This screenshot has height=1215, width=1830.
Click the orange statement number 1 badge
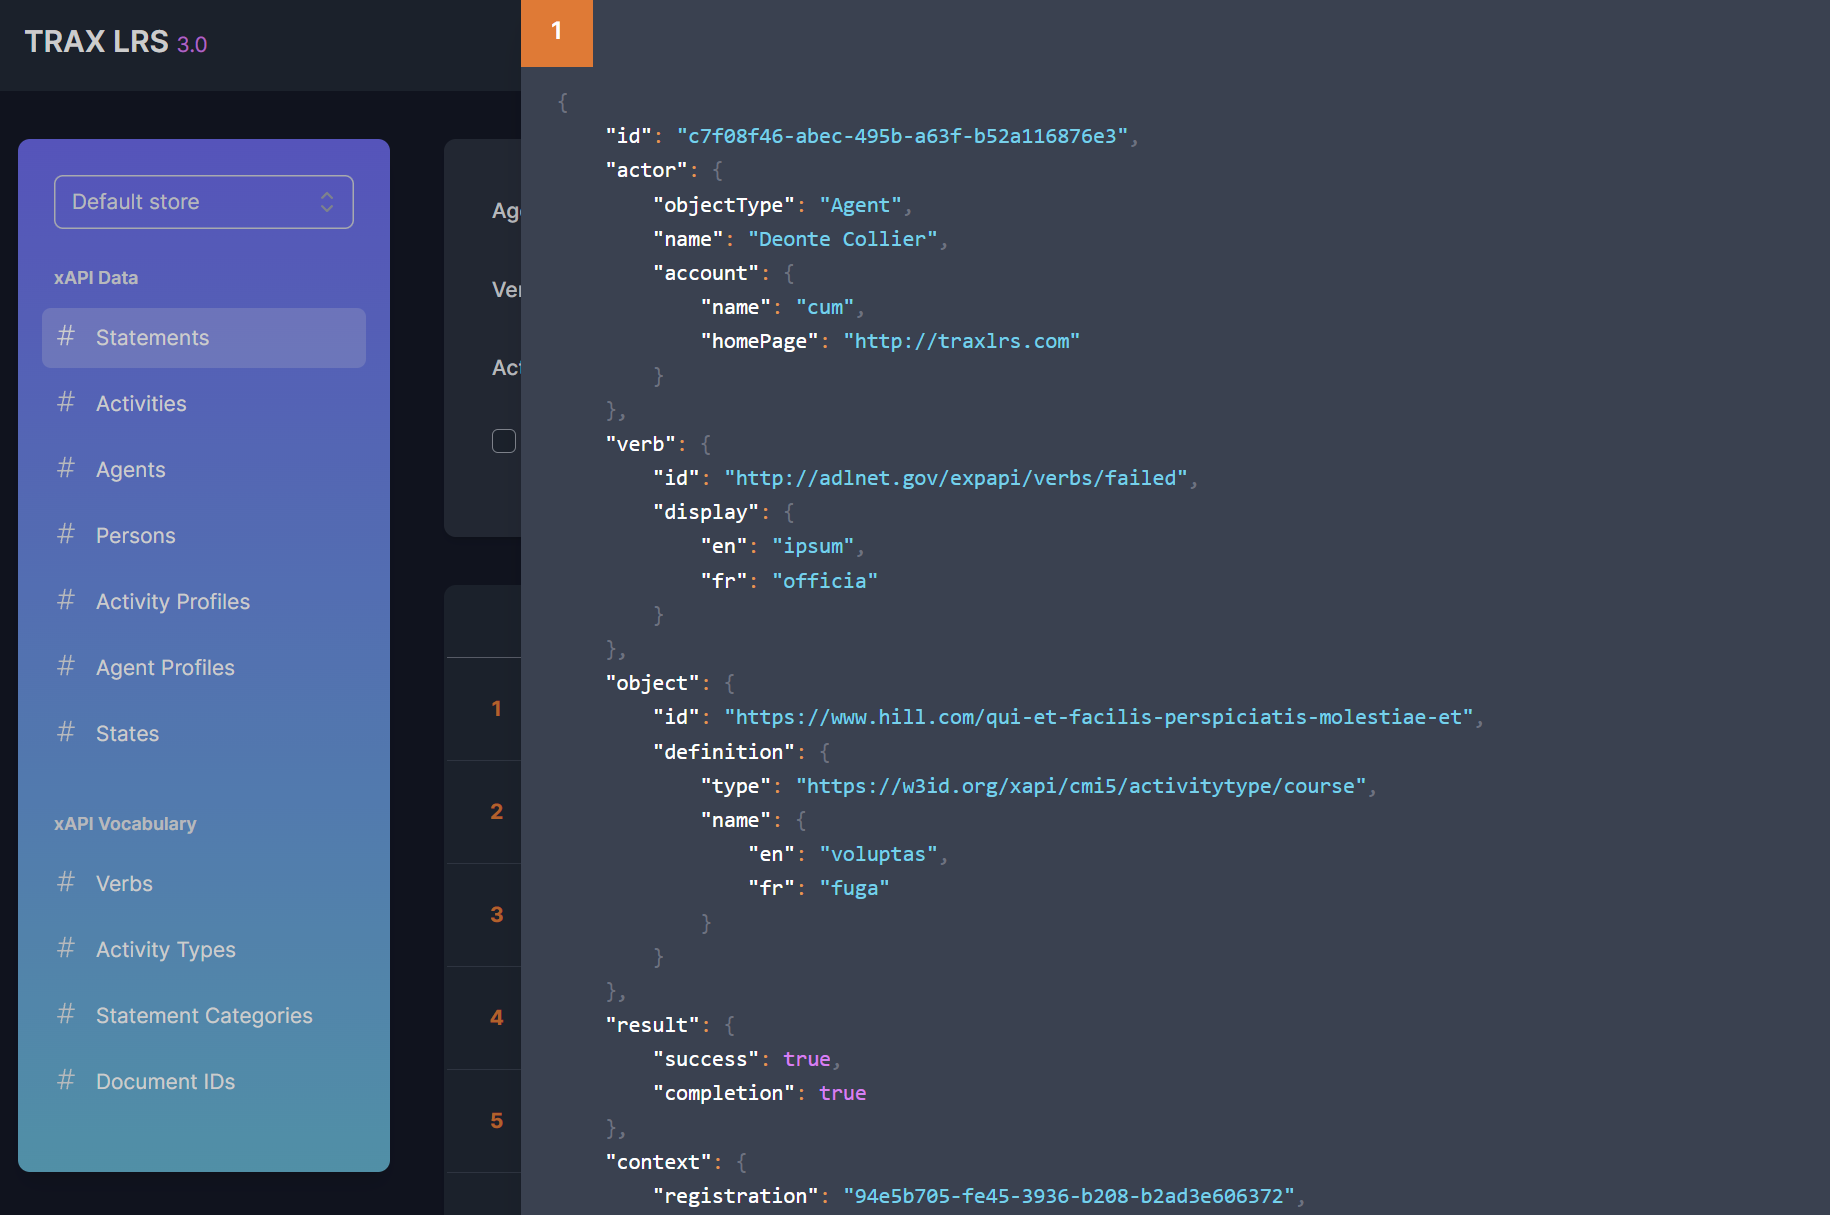point(557,32)
